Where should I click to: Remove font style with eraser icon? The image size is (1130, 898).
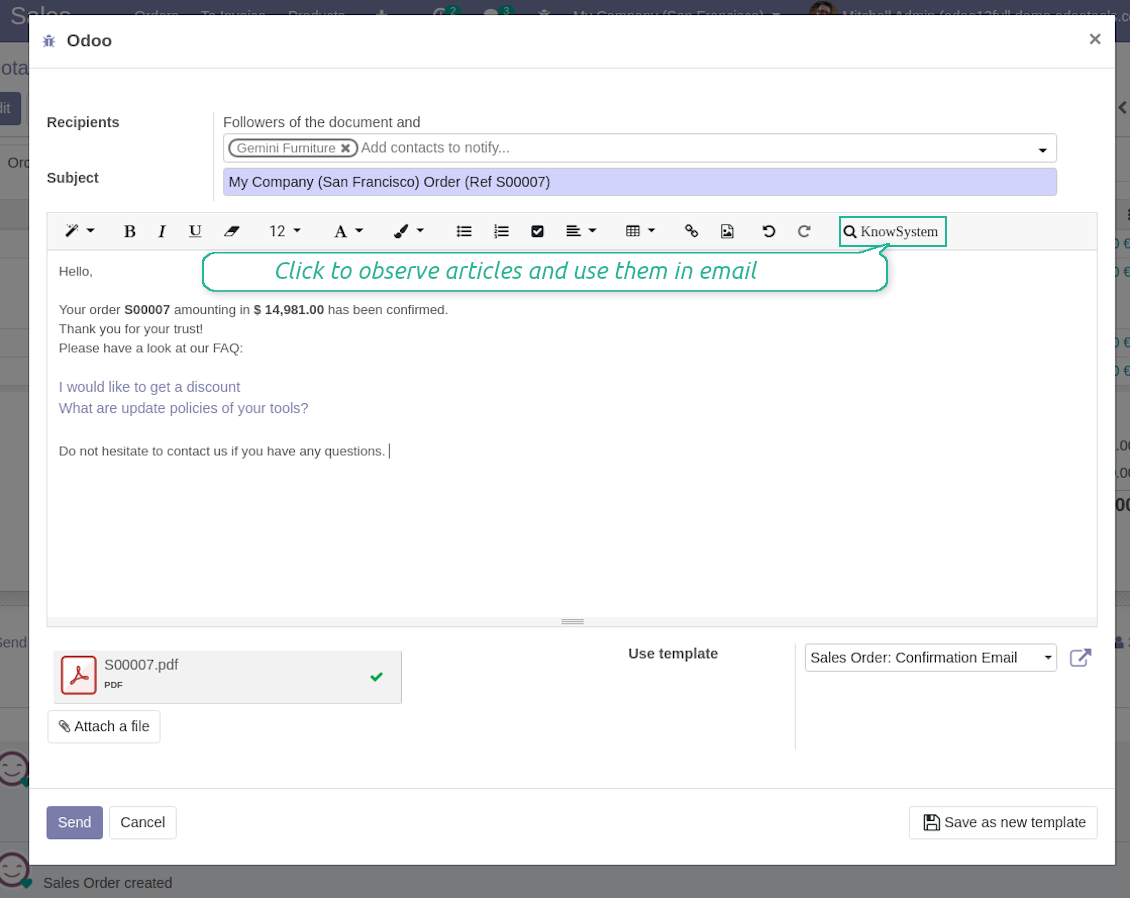[x=231, y=231]
